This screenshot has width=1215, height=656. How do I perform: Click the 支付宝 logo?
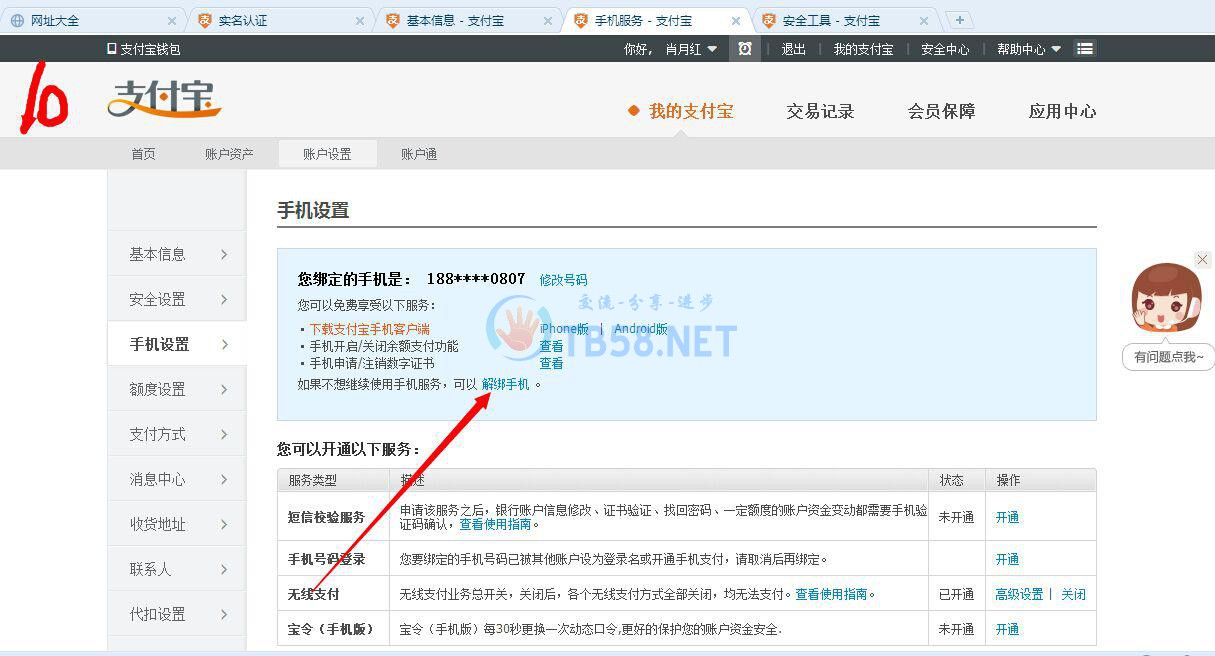[164, 101]
